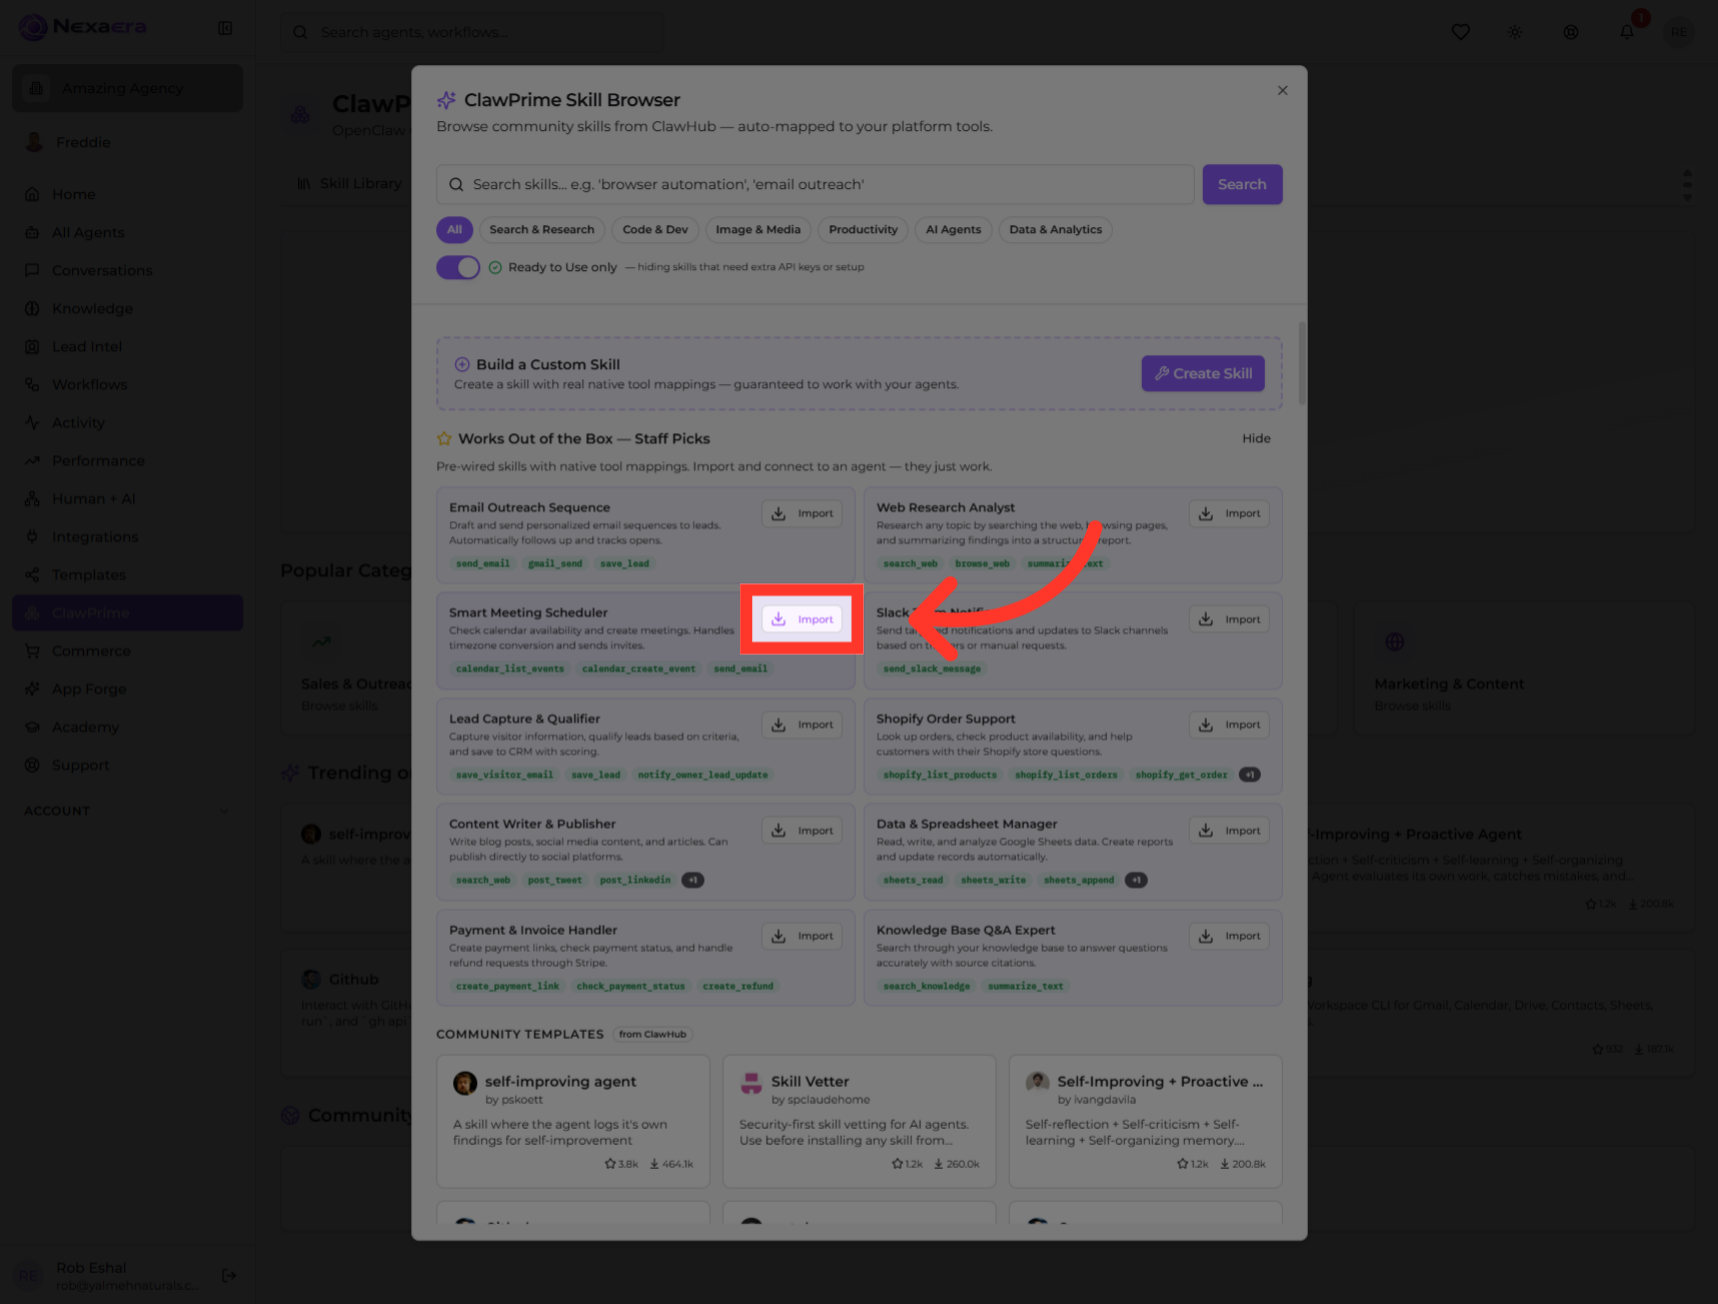Collapse the sidebar panel icon
The height and width of the screenshot is (1304, 1718).
pos(225,28)
